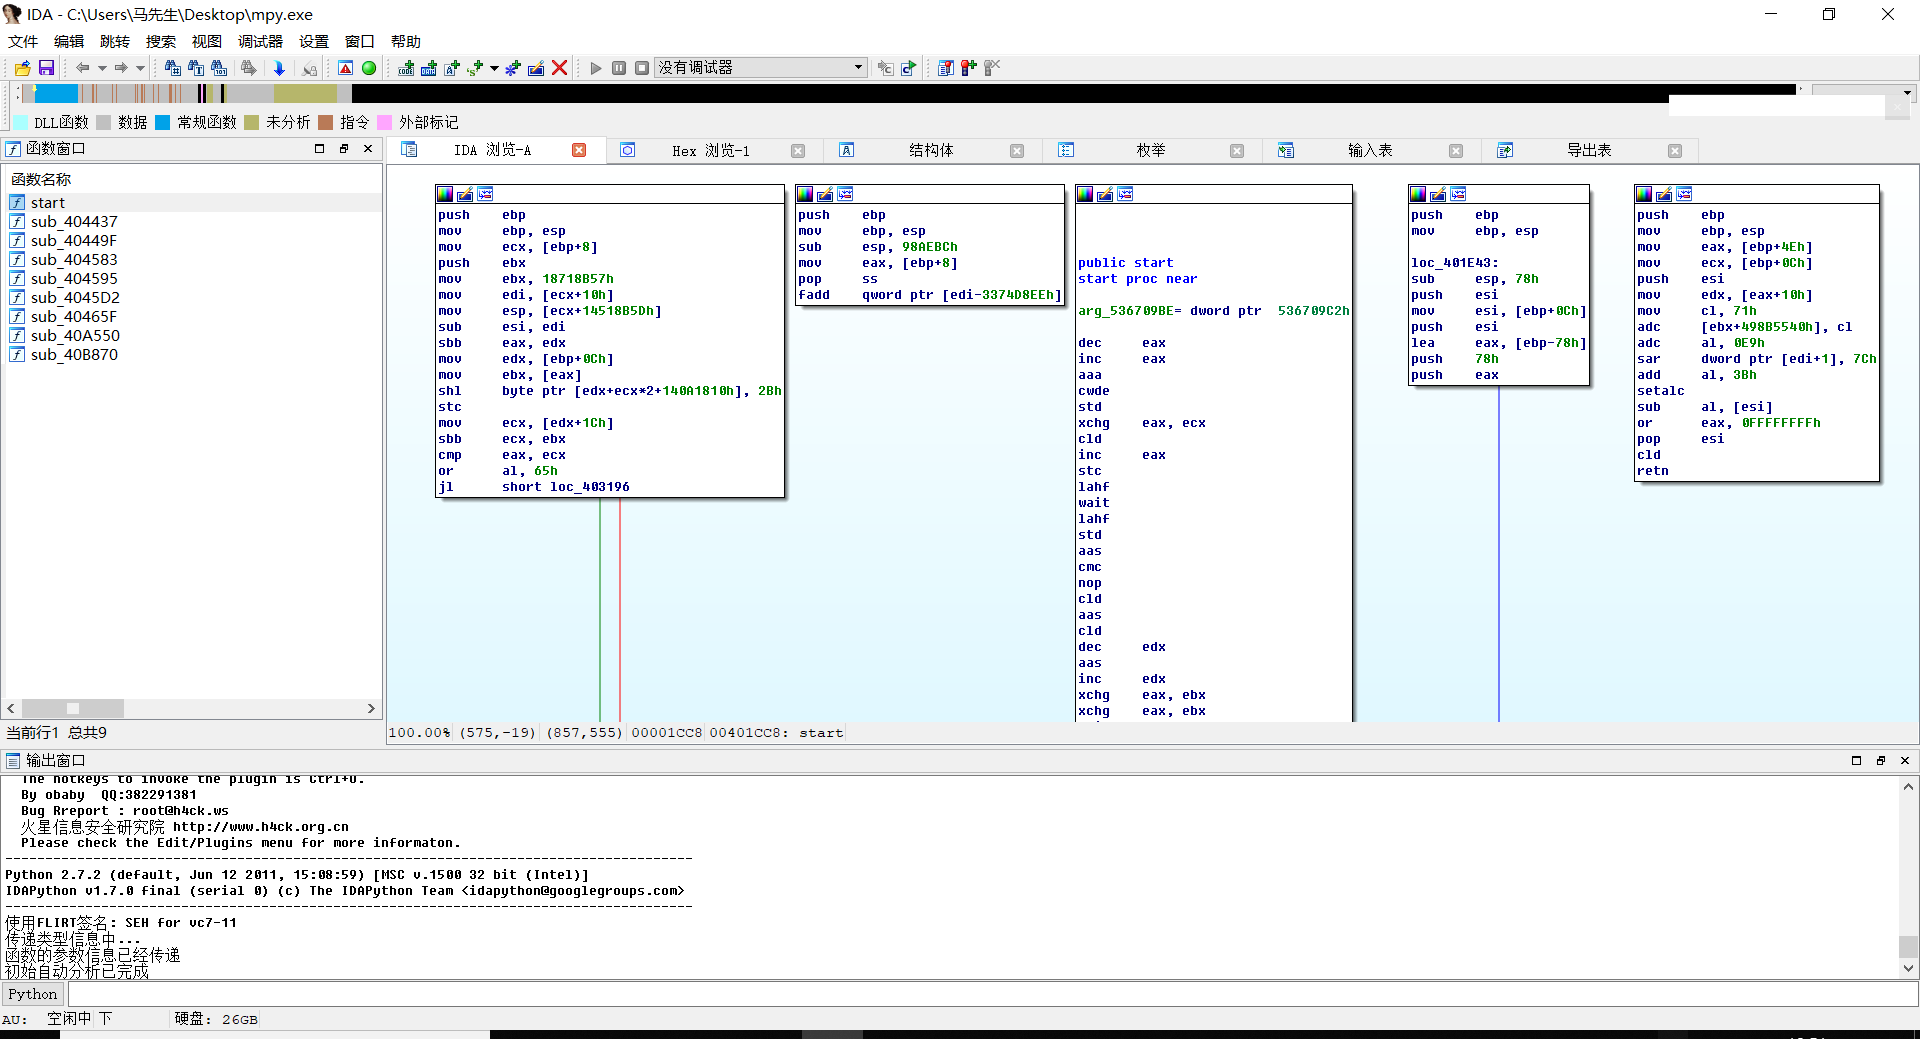Close the Hex 浏览-1 tab
The image size is (1920, 1039).
[798, 151]
